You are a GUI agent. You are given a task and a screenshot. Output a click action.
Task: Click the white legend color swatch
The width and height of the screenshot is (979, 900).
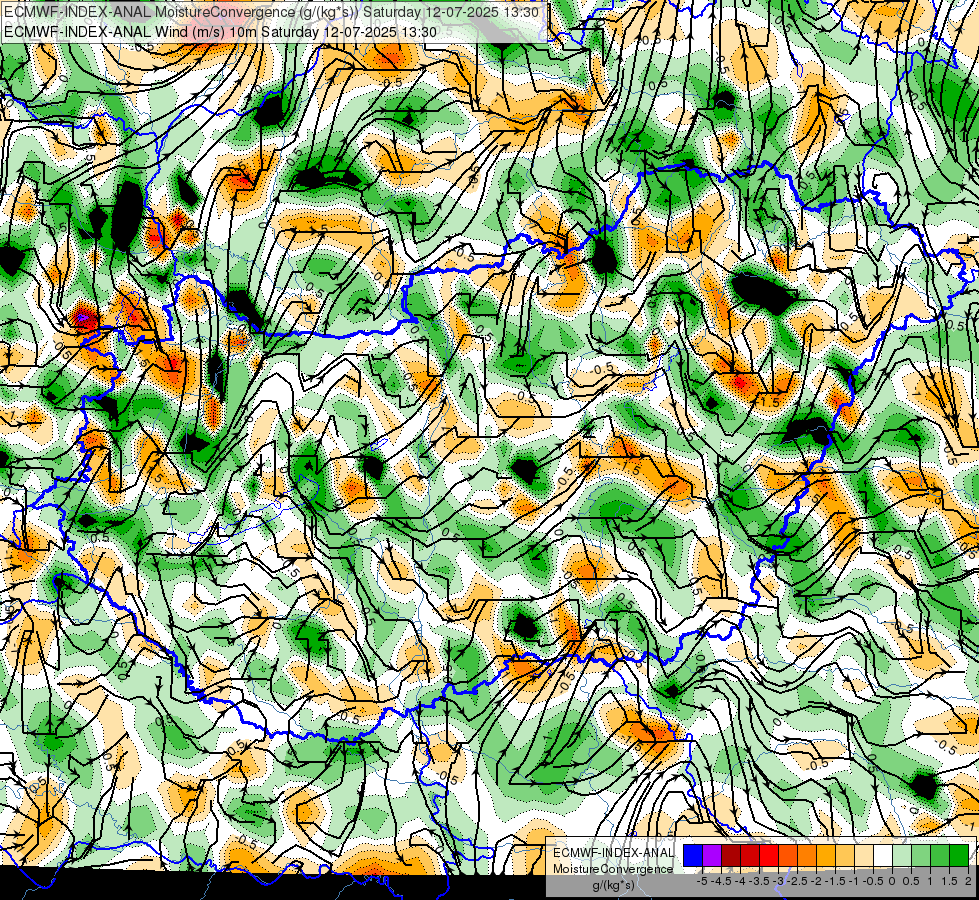(883, 855)
